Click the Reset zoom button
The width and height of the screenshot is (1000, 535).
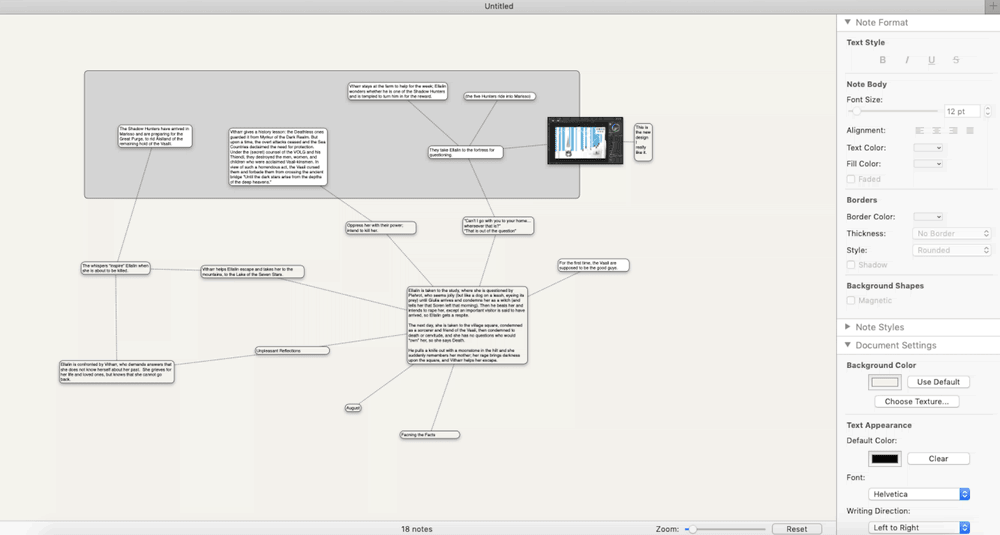796,529
